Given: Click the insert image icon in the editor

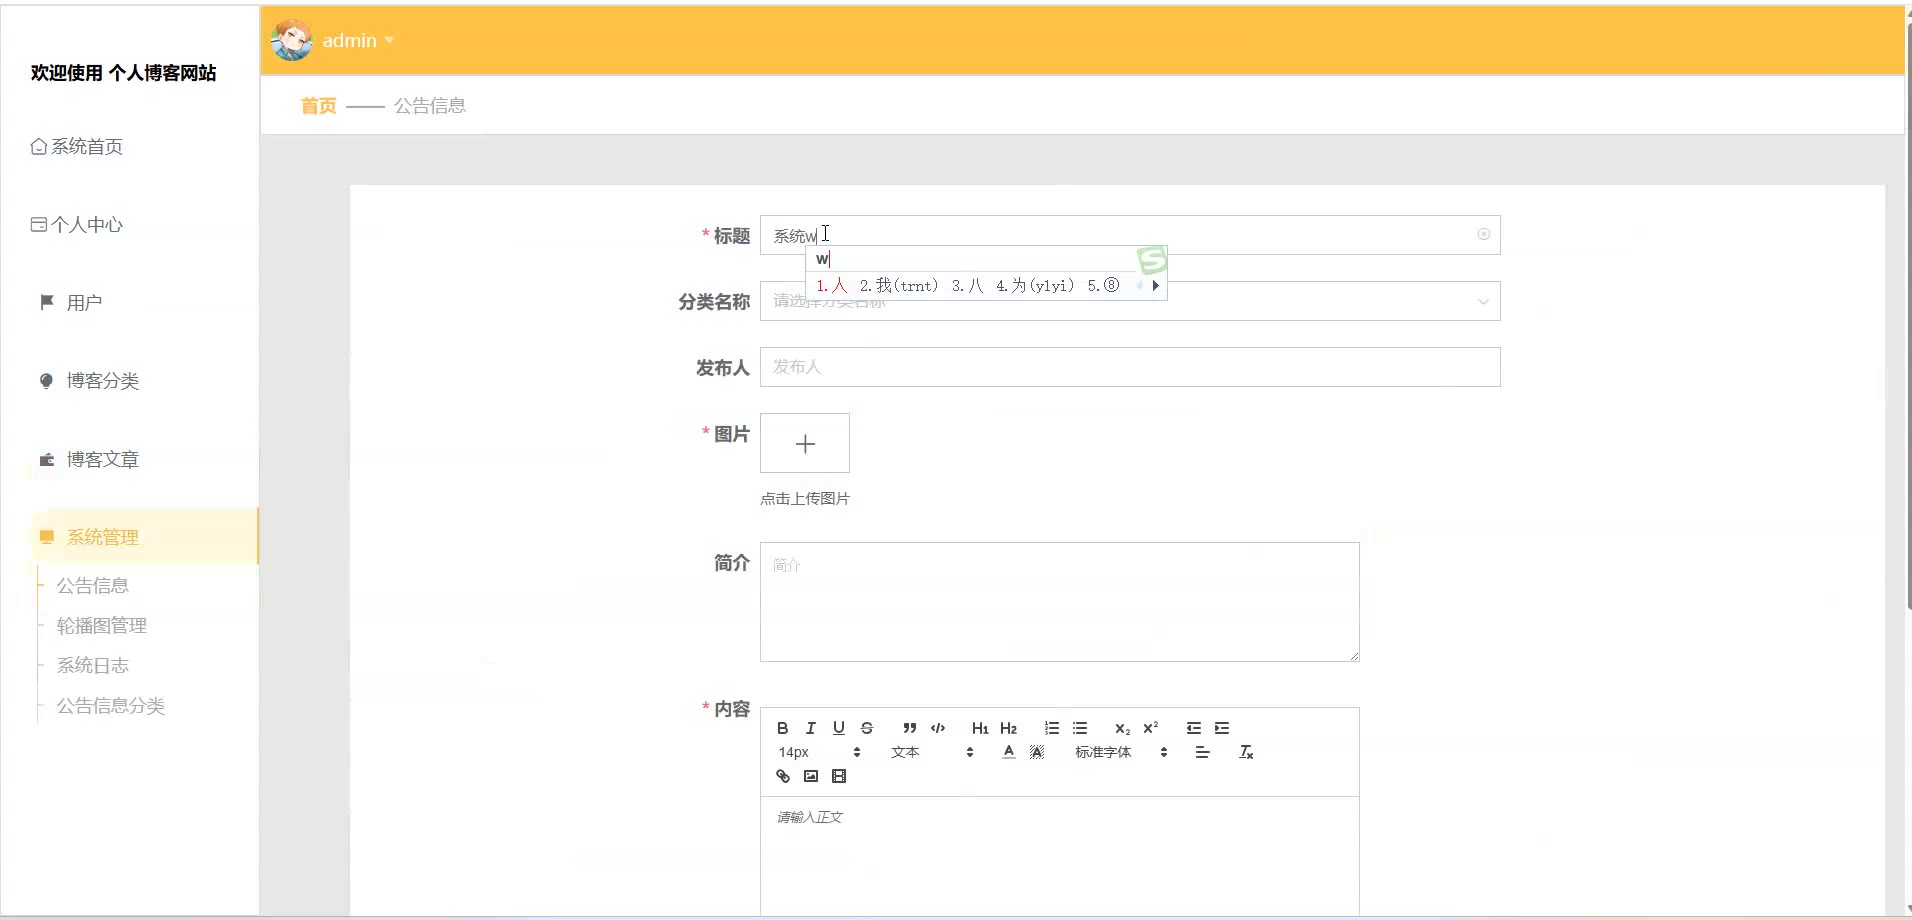Looking at the screenshot, I should coord(811,776).
